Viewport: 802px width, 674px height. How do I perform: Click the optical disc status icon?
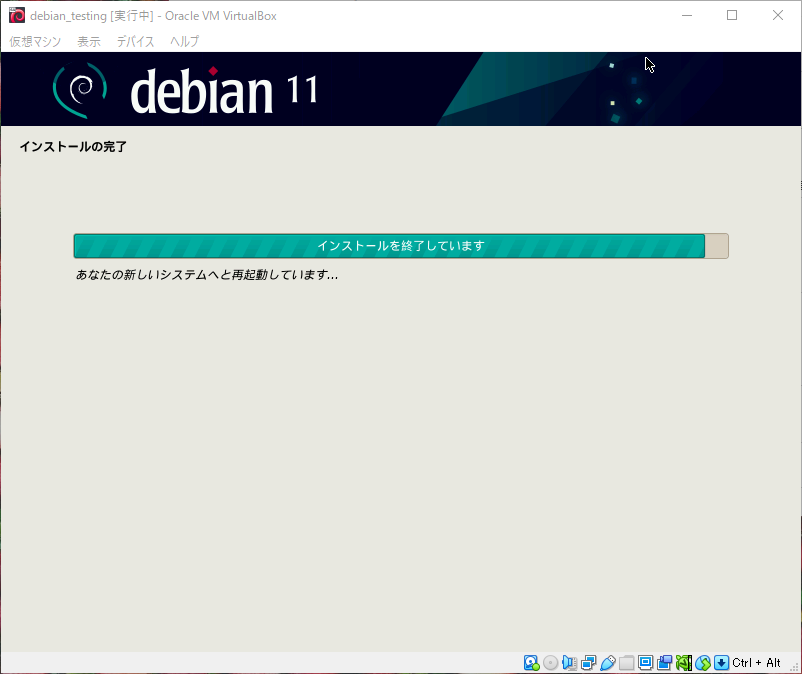(550, 663)
